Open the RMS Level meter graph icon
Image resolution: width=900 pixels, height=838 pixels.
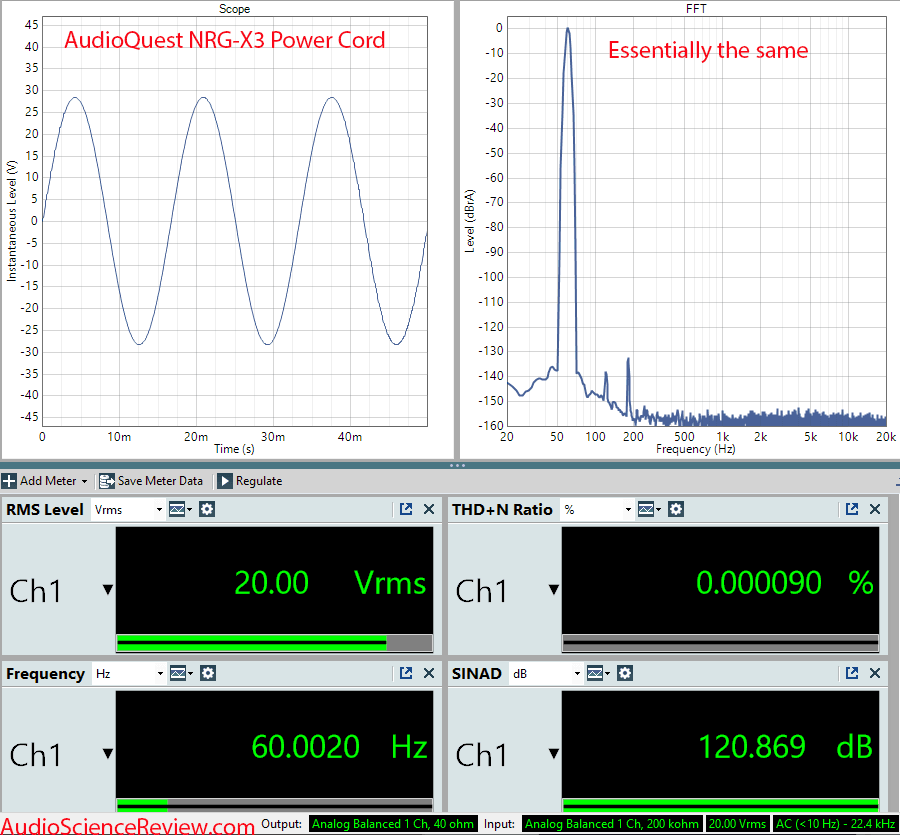pyautogui.click(x=180, y=509)
